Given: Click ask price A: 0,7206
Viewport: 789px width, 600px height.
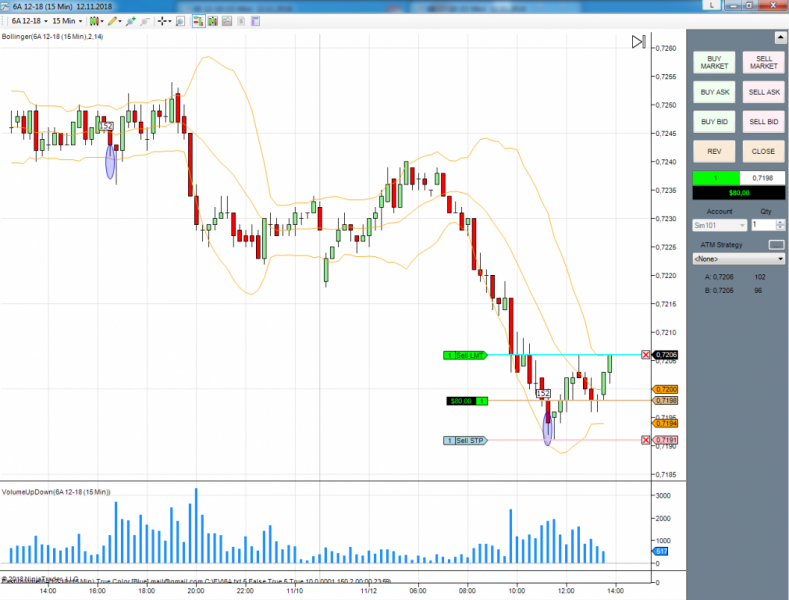Looking at the screenshot, I should pyautogui.click(x=719, y=277).
